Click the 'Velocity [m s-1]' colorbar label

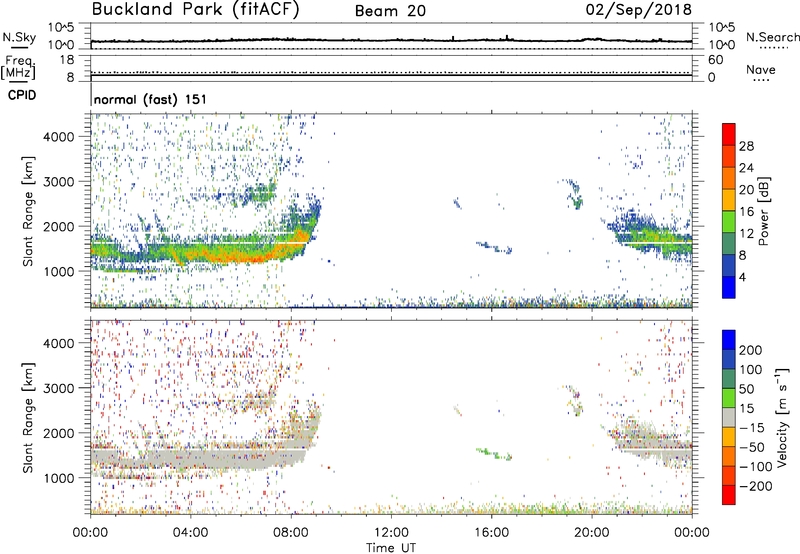(x=781, y=417)
